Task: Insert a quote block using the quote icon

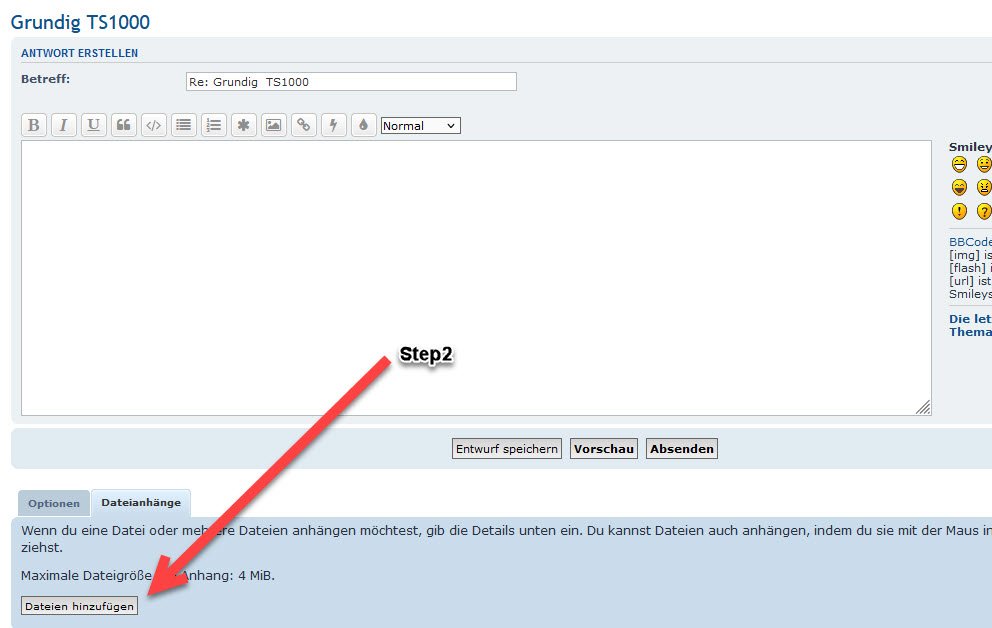Action: pos(124,125)
